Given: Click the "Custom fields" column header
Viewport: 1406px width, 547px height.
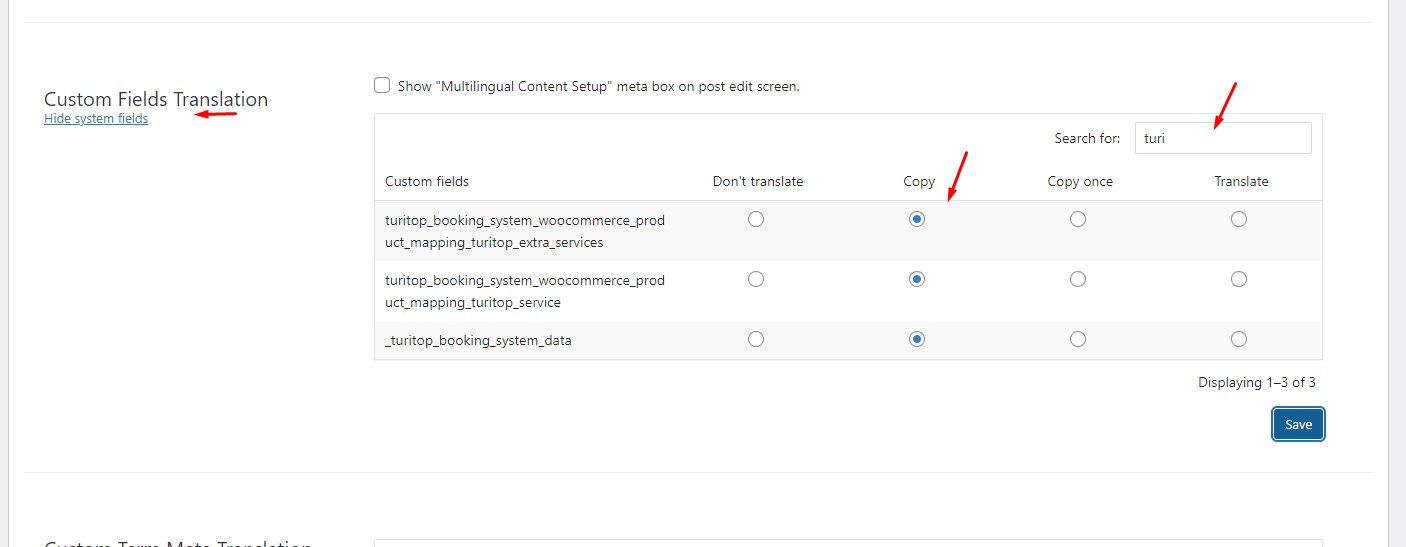Looking at the screenshot, I should point(427,182).
